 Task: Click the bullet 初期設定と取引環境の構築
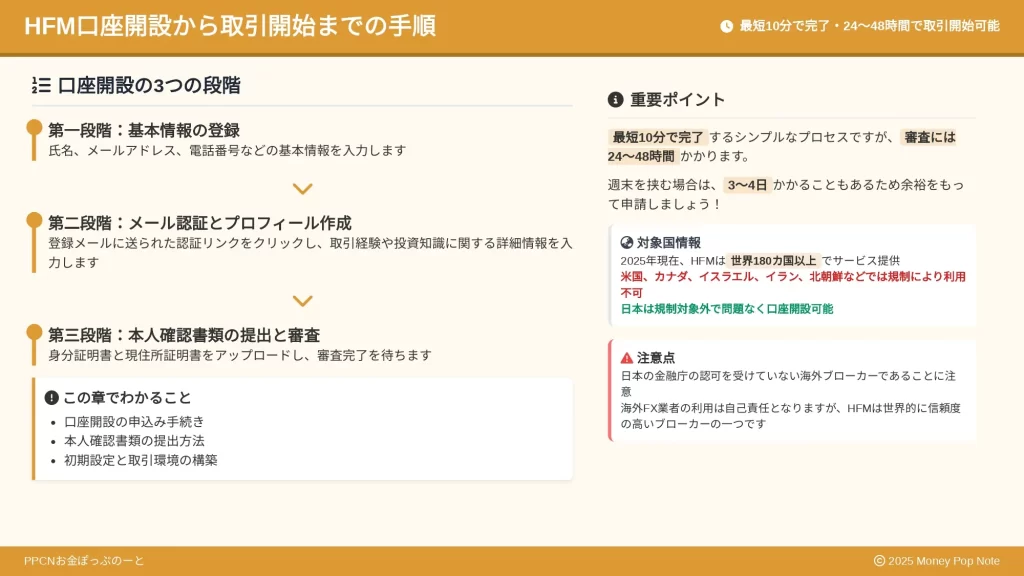[141, 460]
